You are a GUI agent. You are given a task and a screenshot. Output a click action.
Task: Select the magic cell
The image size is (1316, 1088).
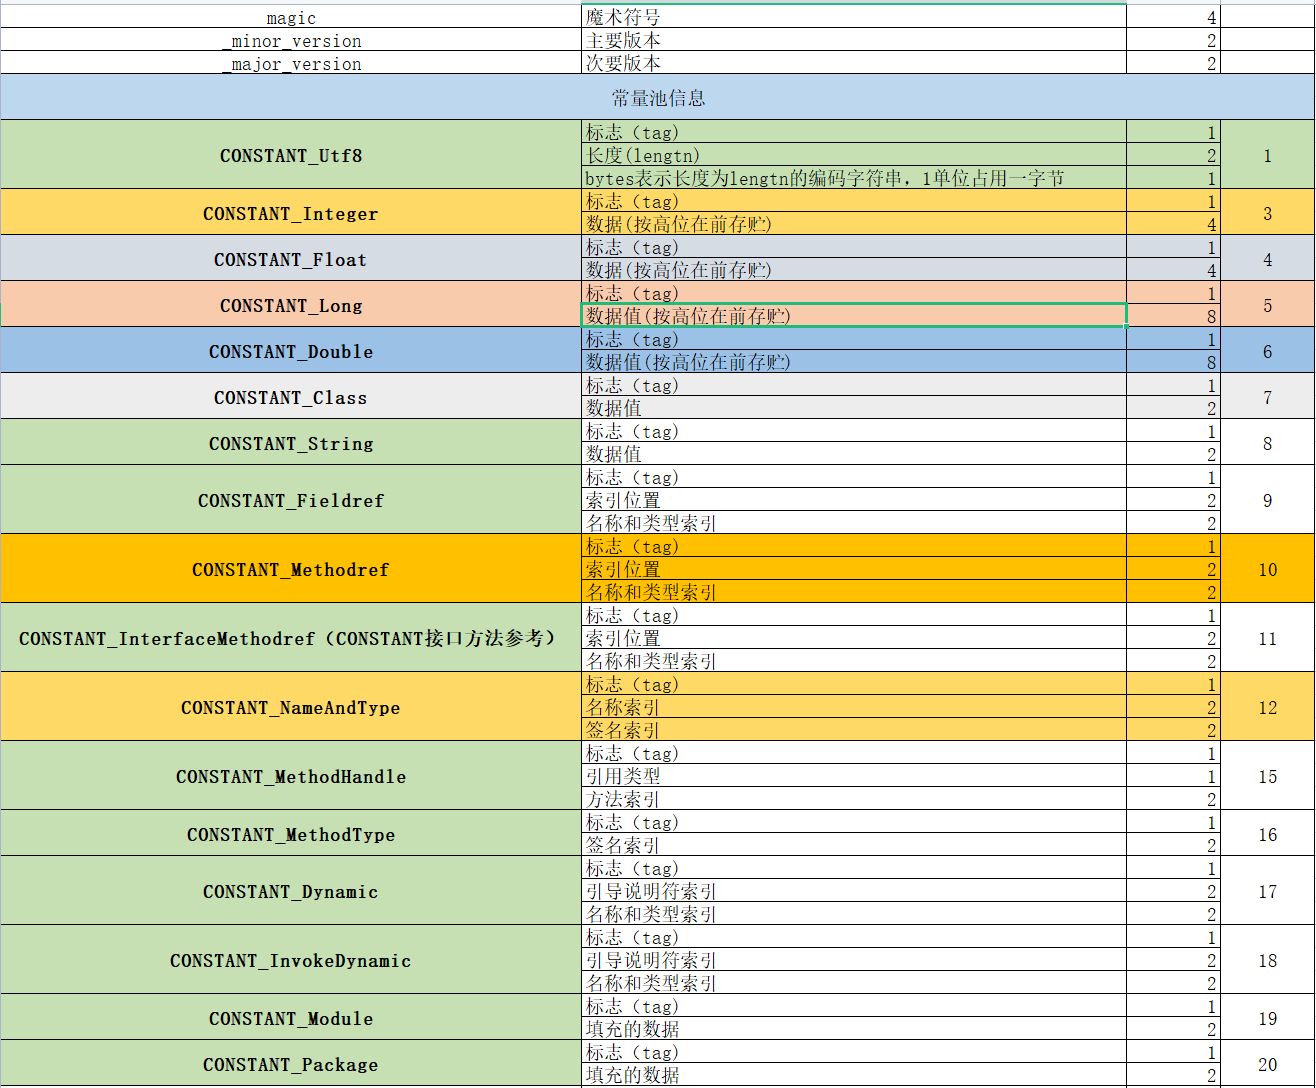point(291,18)
